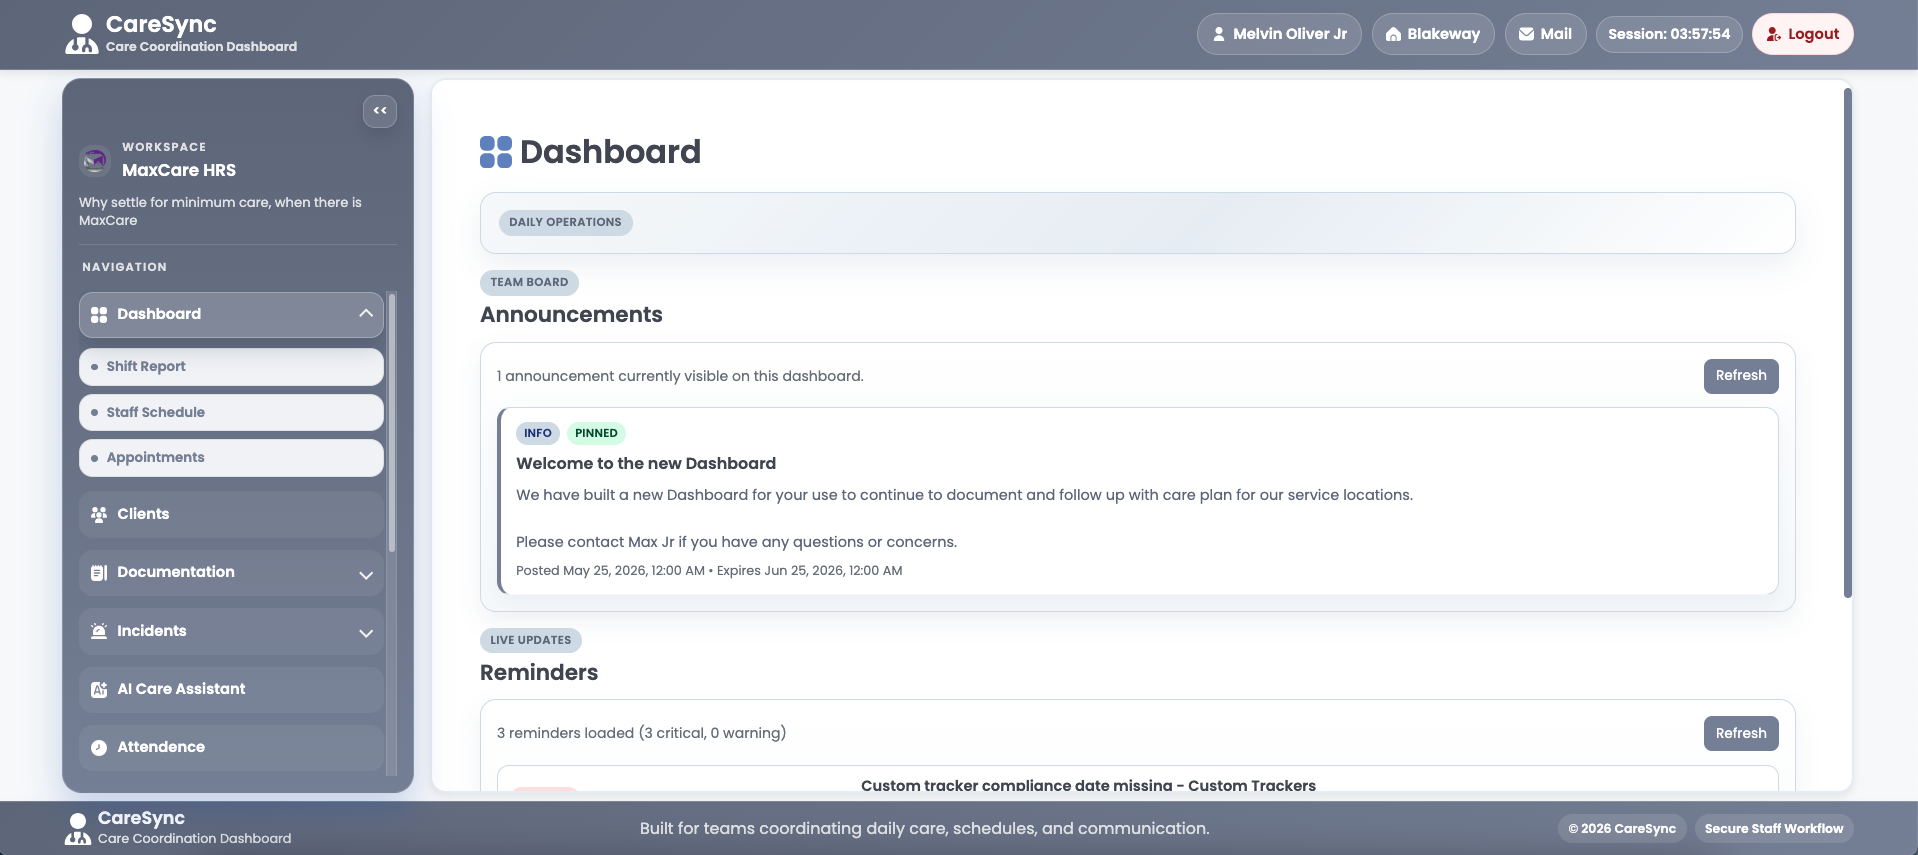Click the Blakeway location button

click(x=1433, y=34)
